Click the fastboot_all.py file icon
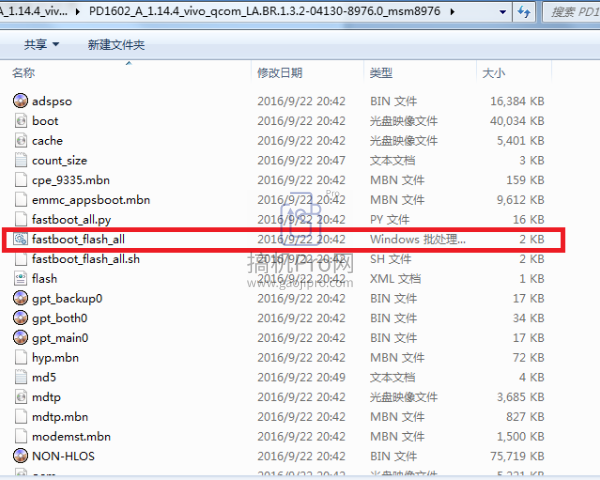600x480 pixels. coord(20,219)
